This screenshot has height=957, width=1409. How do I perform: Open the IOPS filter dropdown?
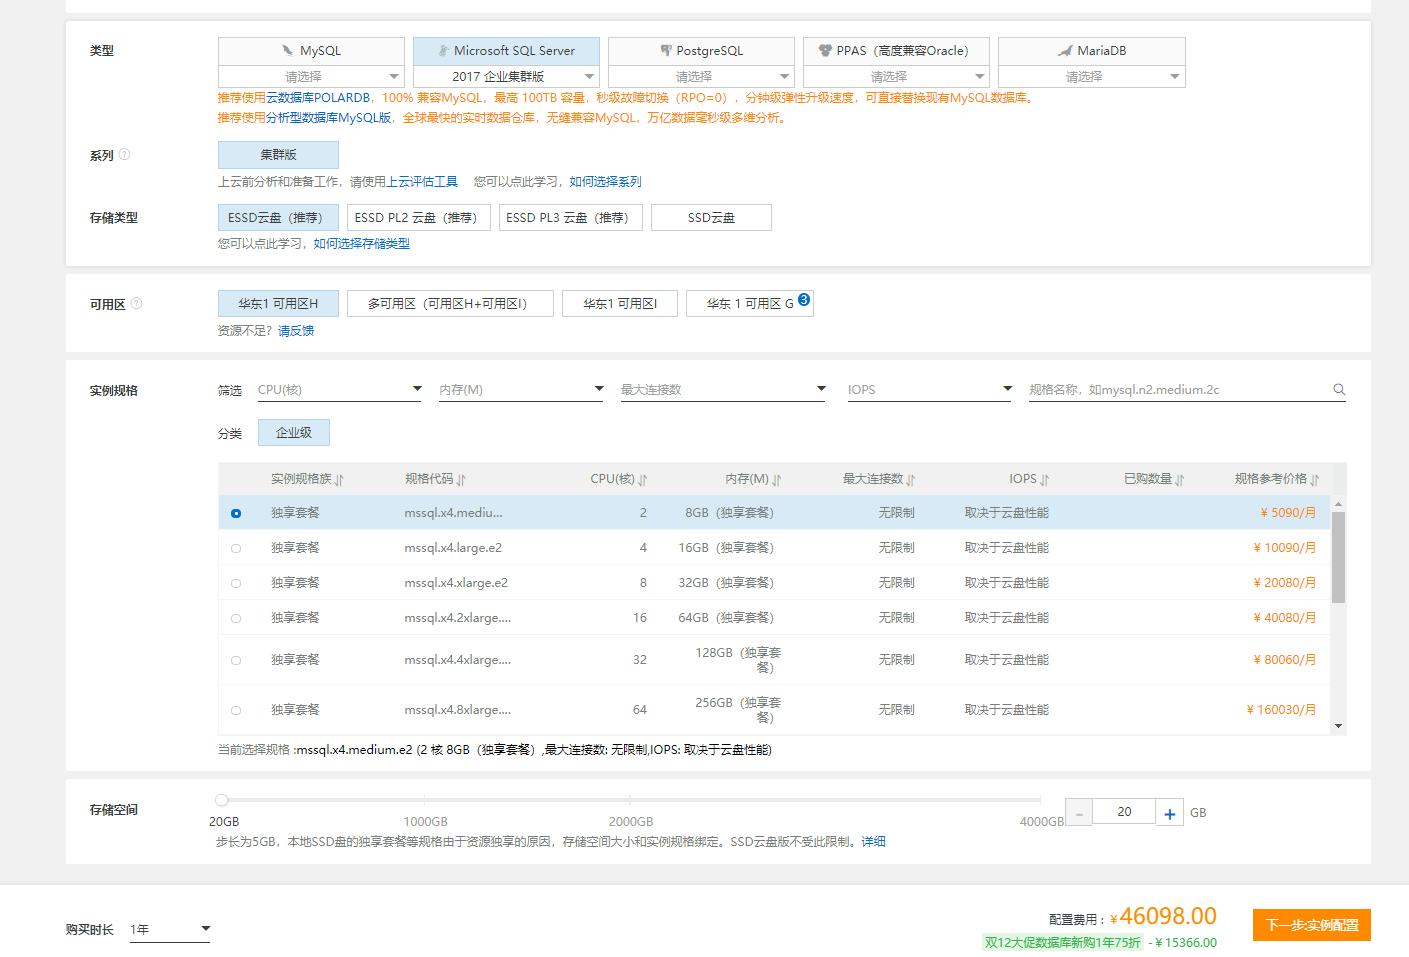click(x=929, y=389)
